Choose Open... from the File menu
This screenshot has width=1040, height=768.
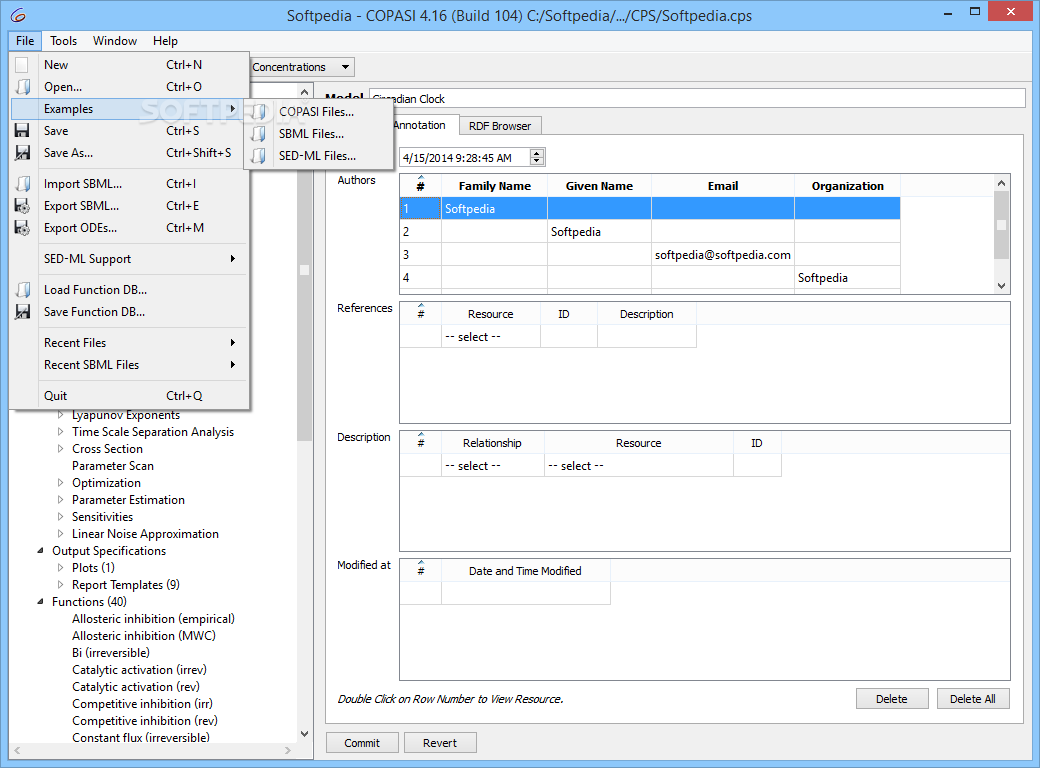[129, 87]
